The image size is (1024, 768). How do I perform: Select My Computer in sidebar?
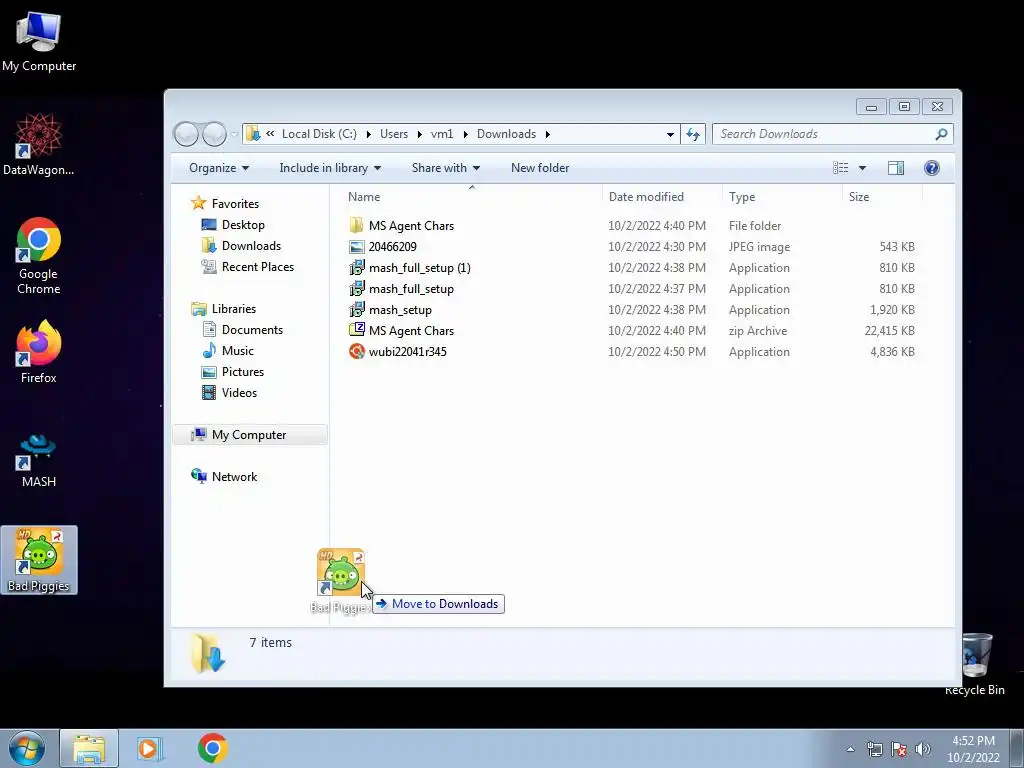[250, 435]
